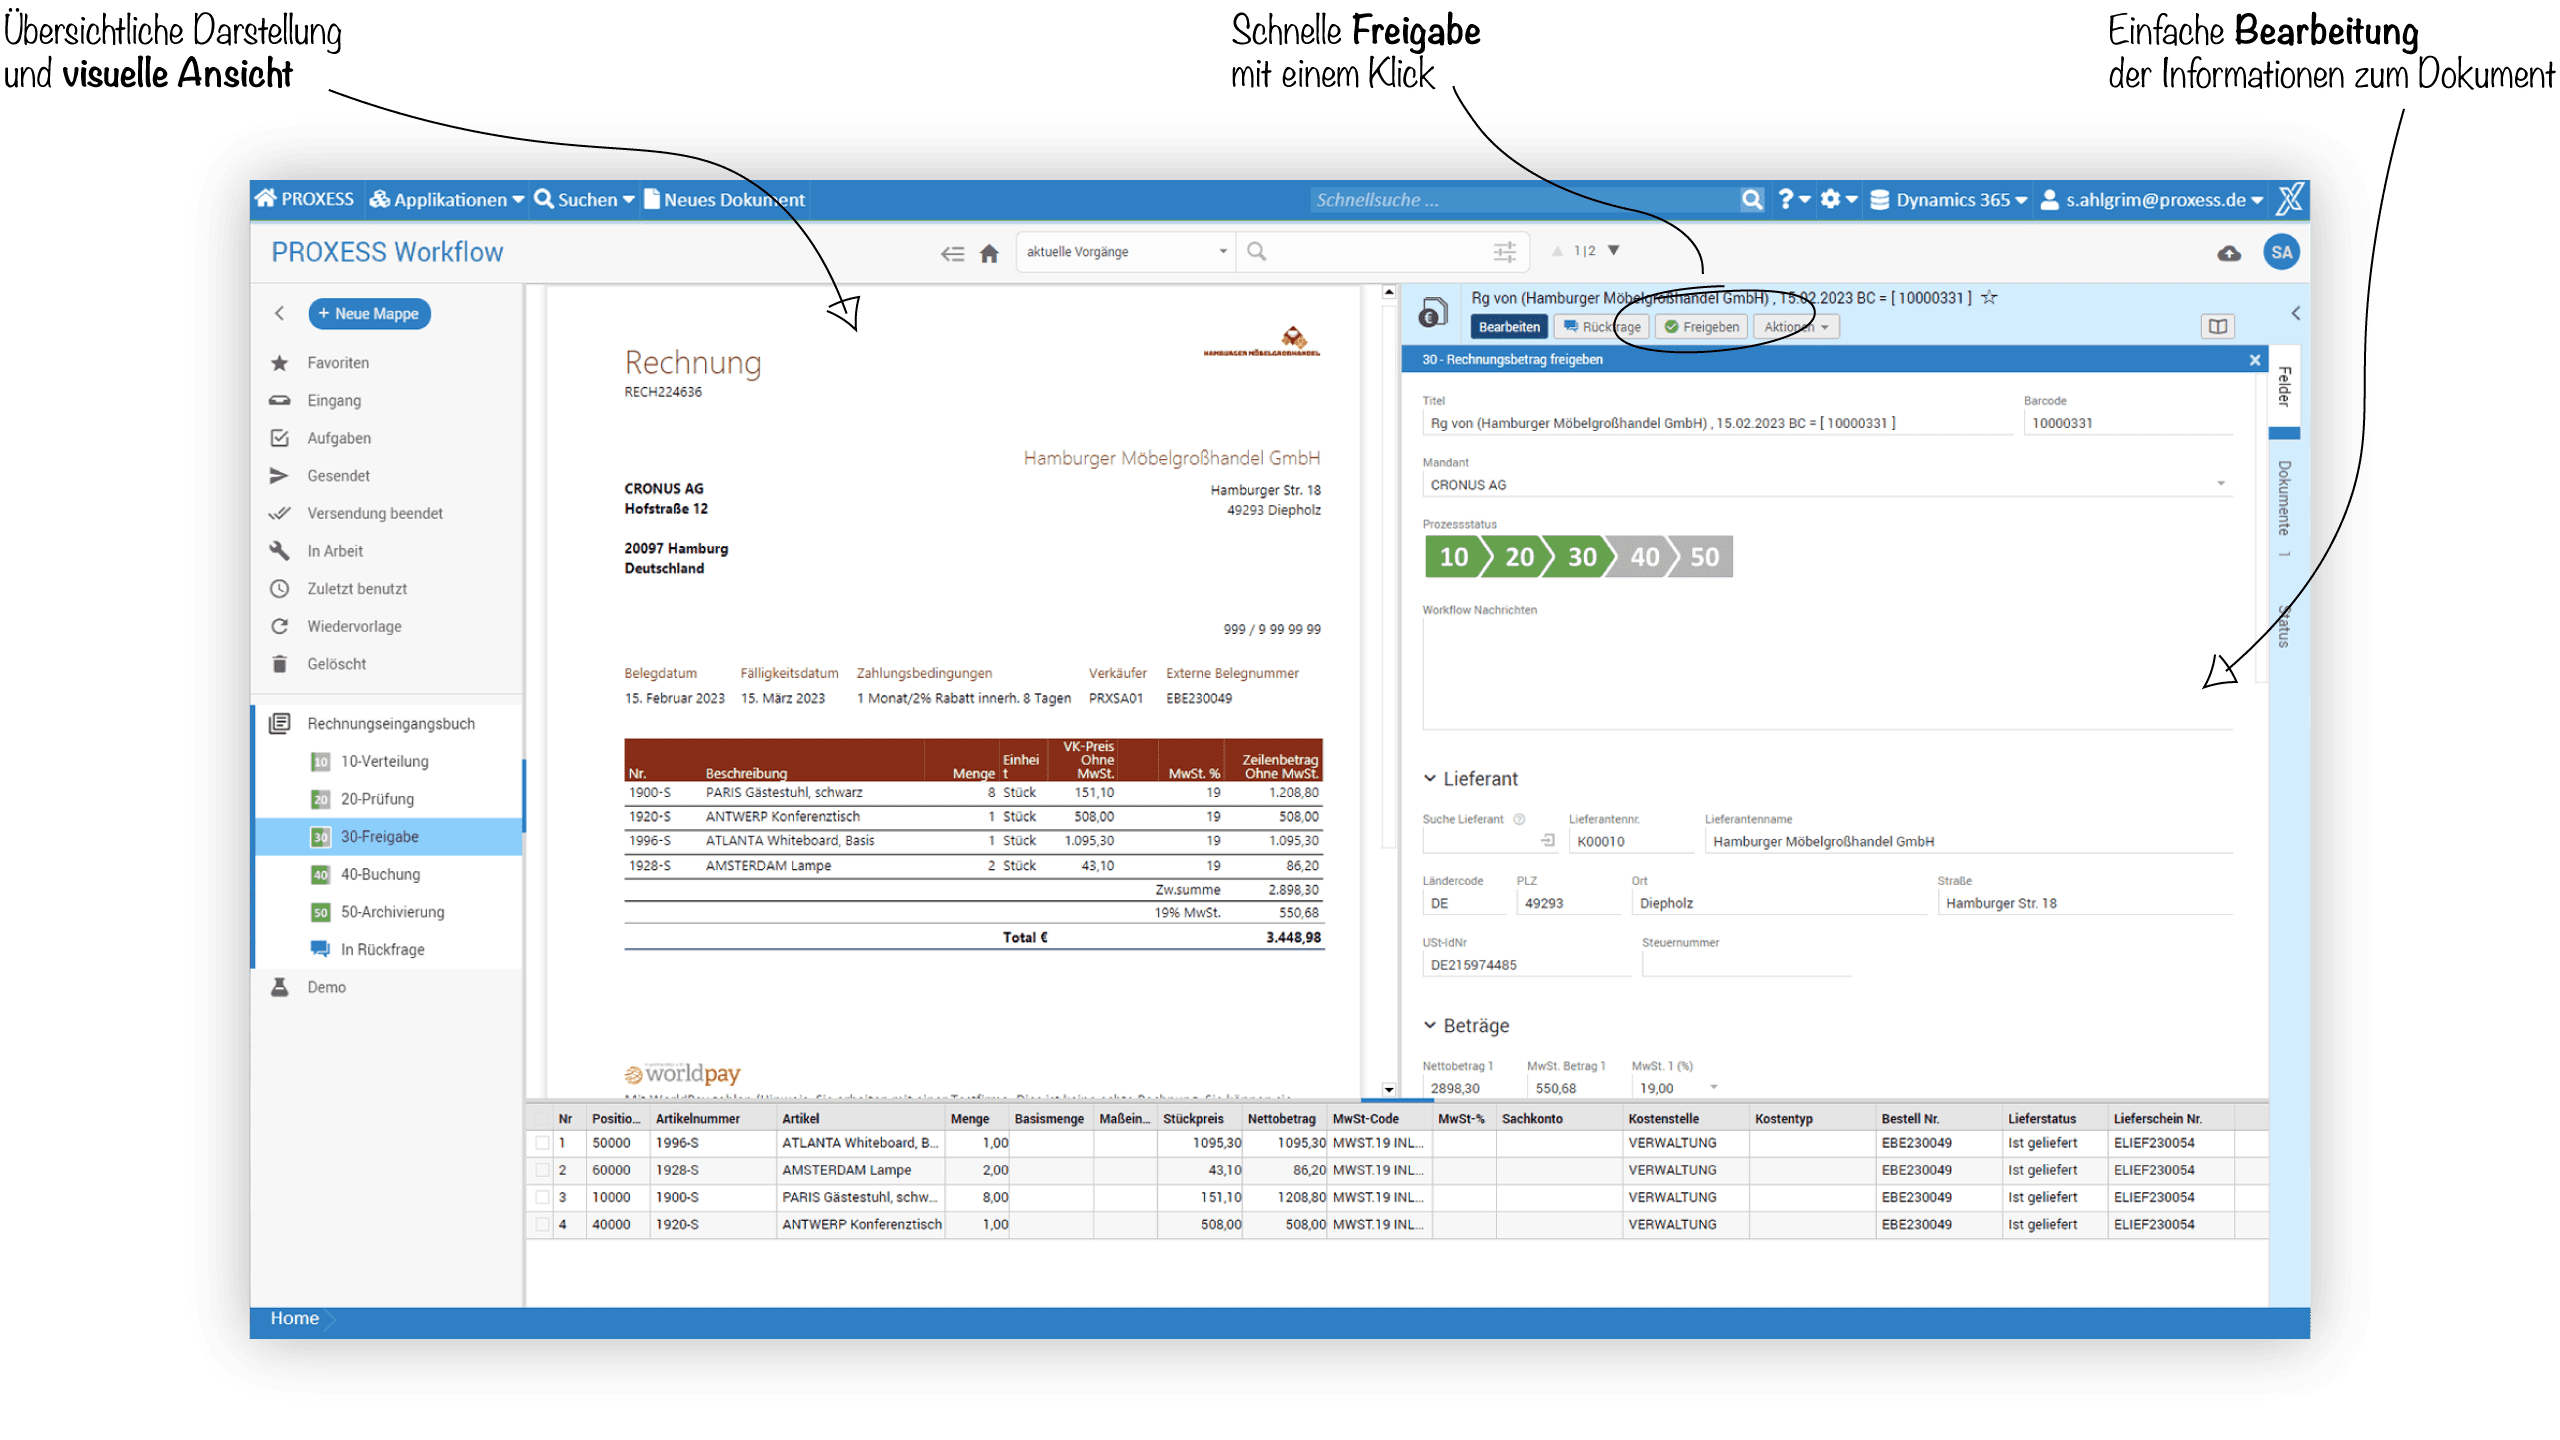2560x1440 pixels.
Task: Switch to the Dokumente side tab
Action: 2284,498
